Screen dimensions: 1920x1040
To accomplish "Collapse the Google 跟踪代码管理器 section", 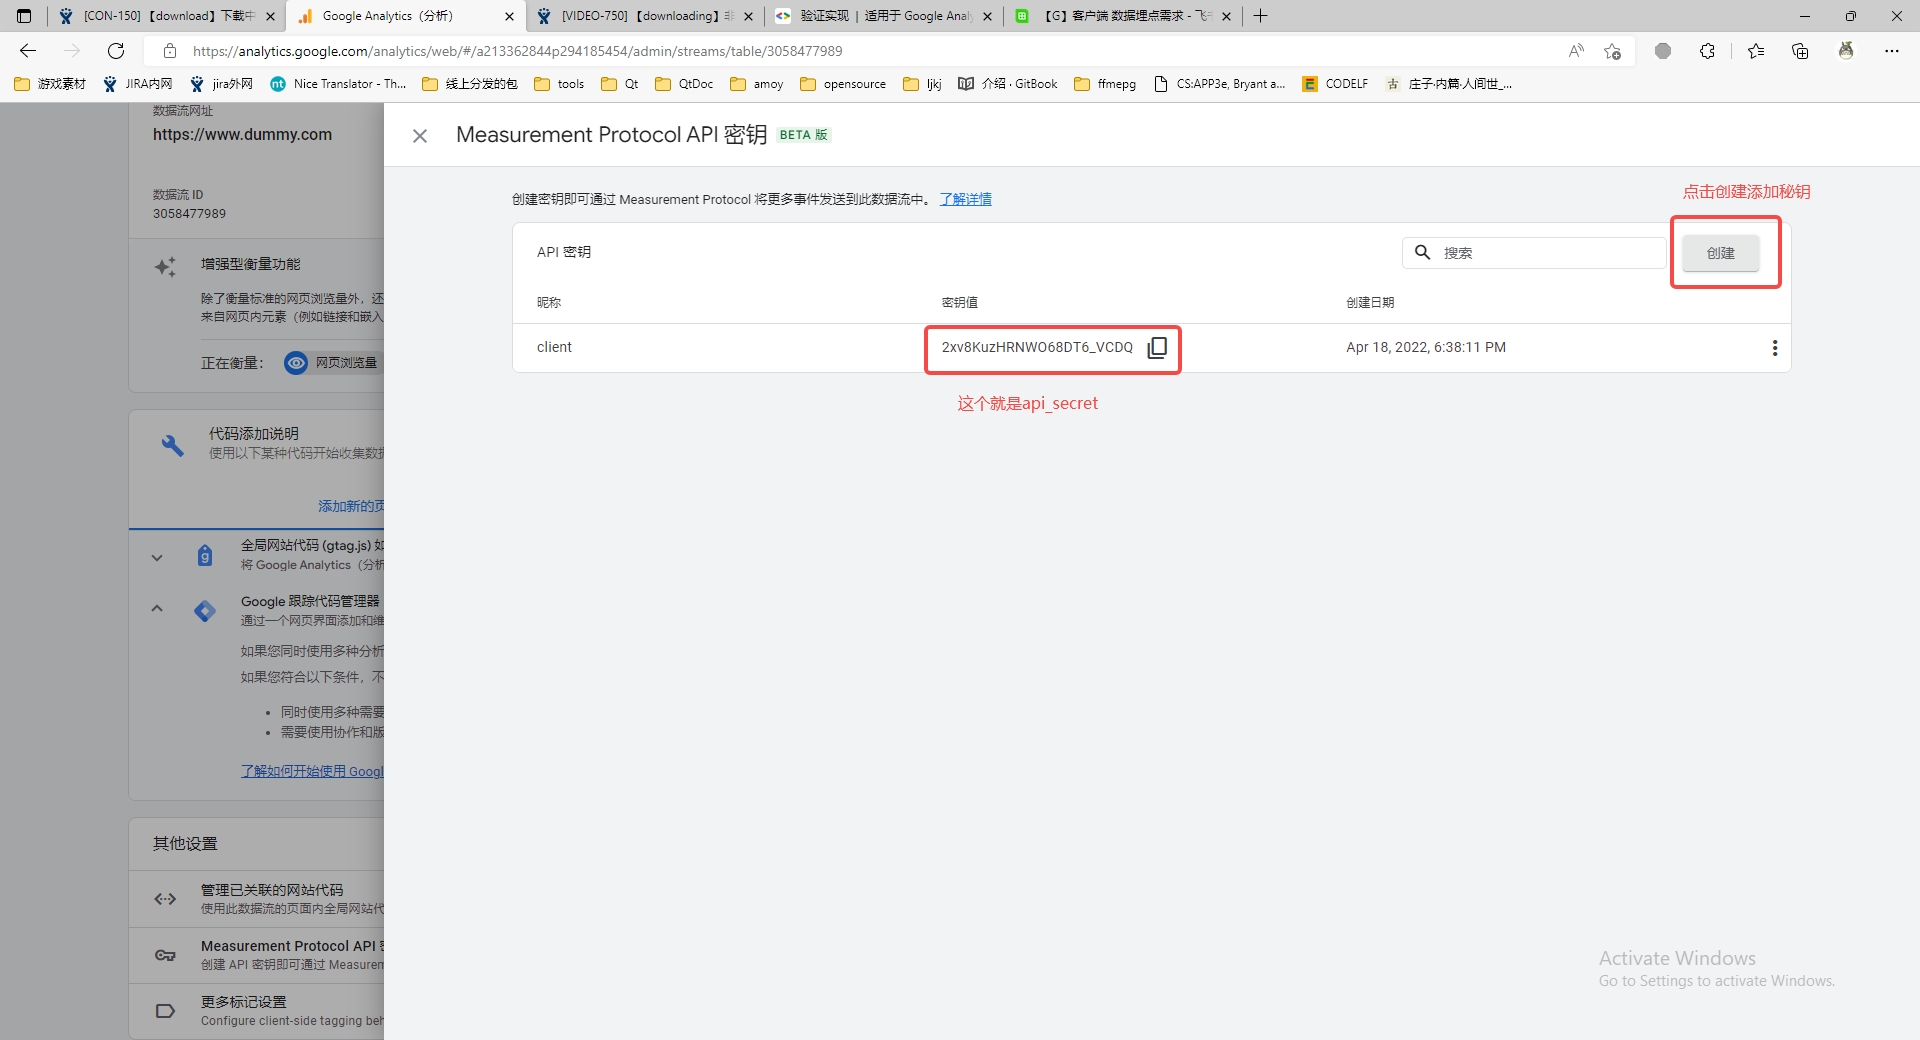I will 157,608.
